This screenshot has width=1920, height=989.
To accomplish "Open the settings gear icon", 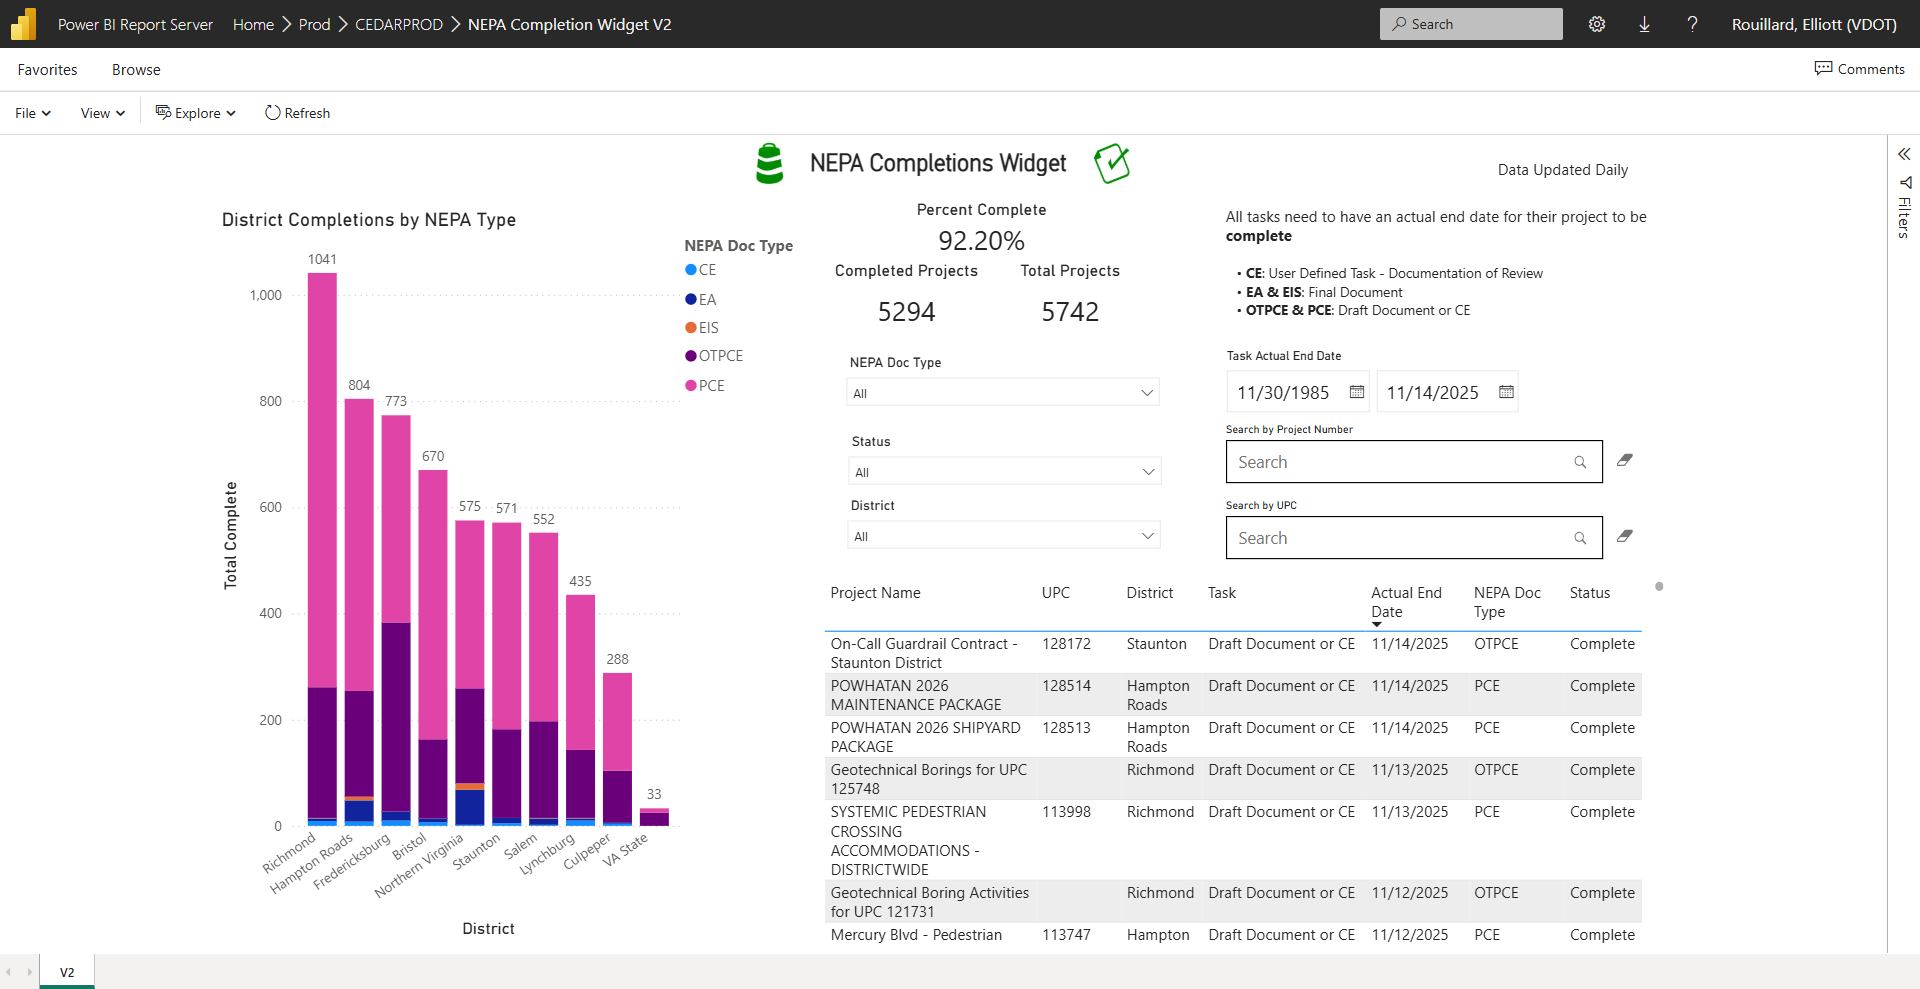I will (x=1597, y=24).
